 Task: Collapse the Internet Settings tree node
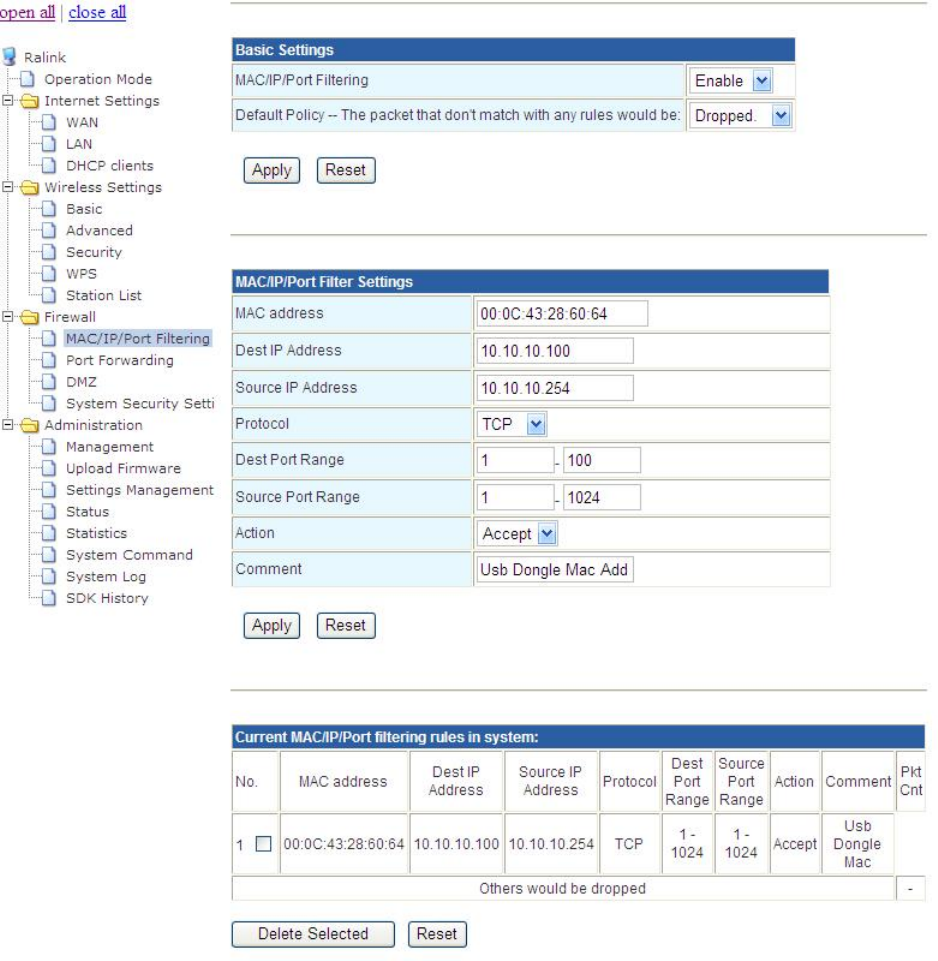[7, 100]
